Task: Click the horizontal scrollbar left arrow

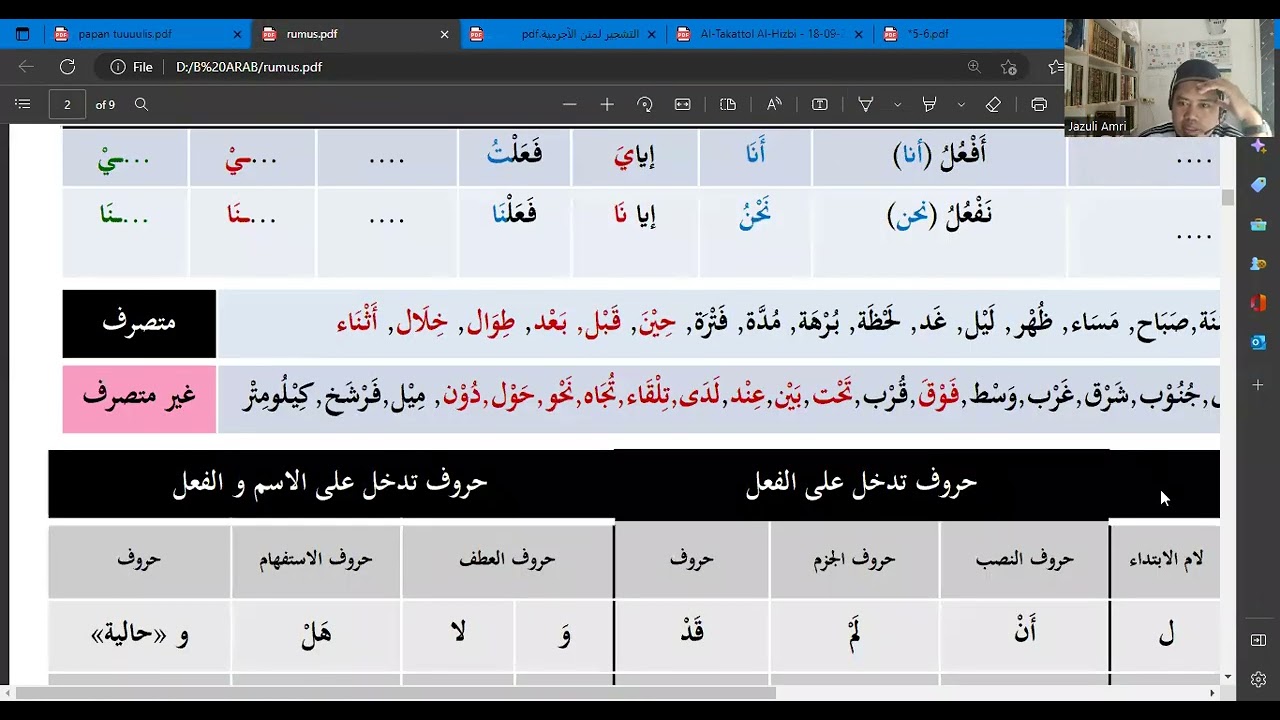Action: 8,692
